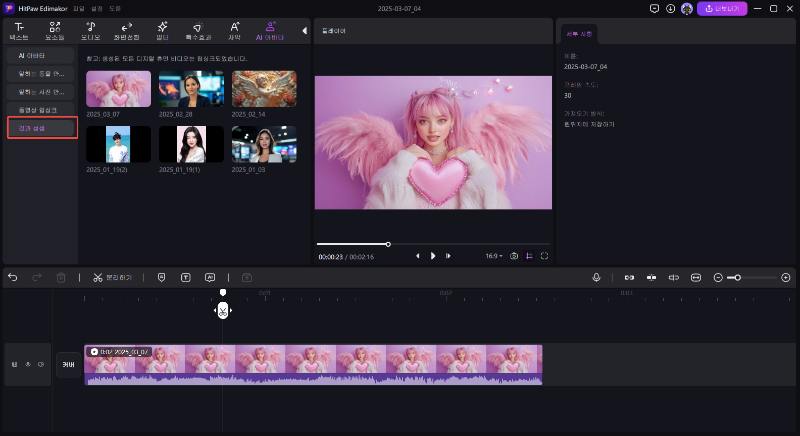Zoom out the timeline with minus button
800x436 pixels.
pyautogui.click(x=718, y=277)
